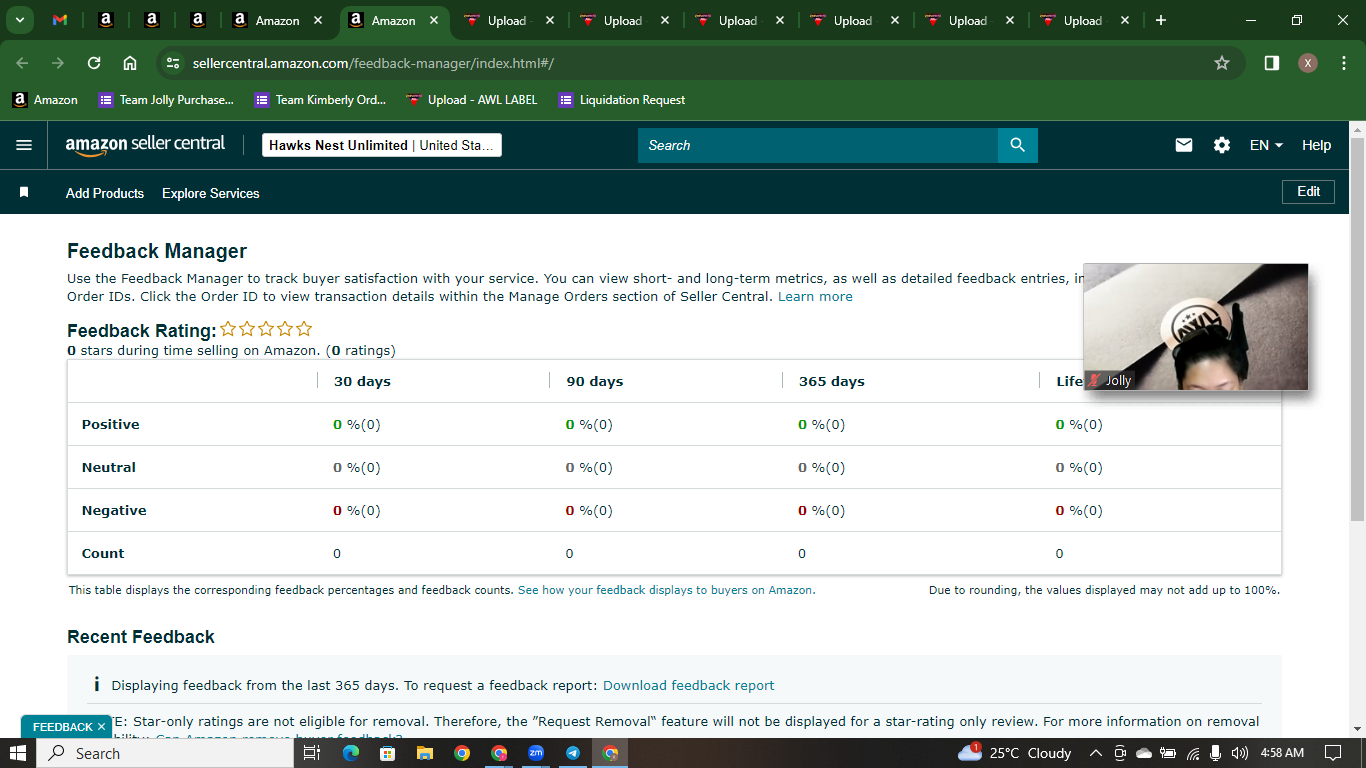Click the '90 days' column header
The height and width of the screenshot is (768, 1366).
(594, 381)
